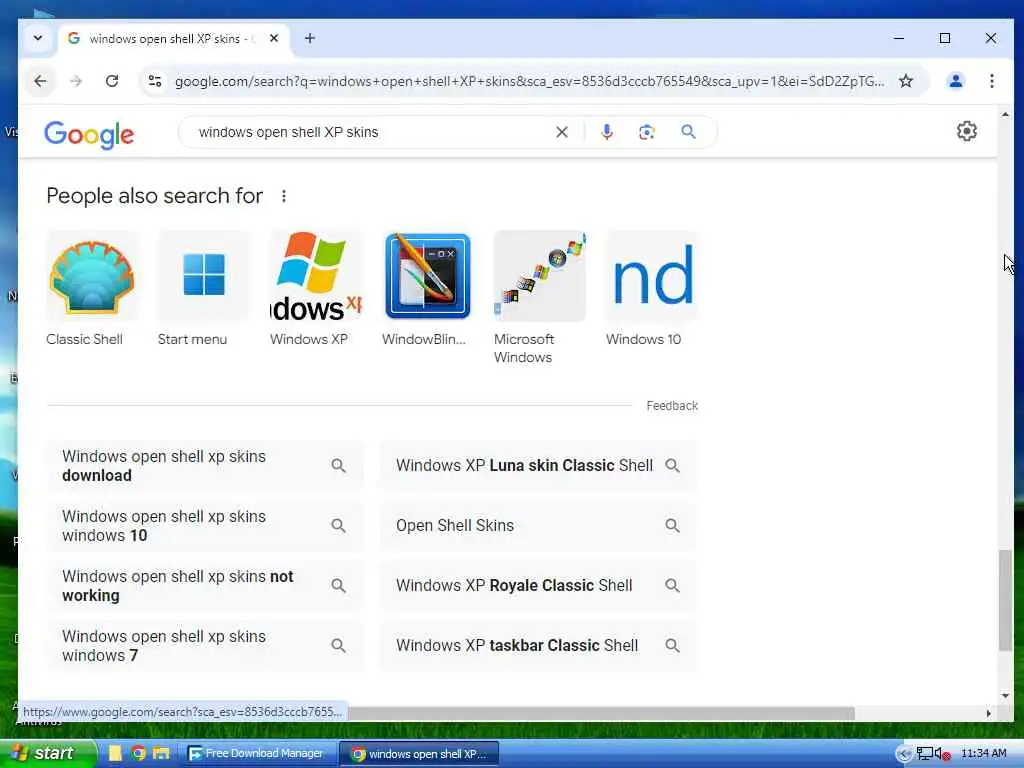Open Google quick settings gear
Screen dimensions: 1024x768
click(967, 131)
